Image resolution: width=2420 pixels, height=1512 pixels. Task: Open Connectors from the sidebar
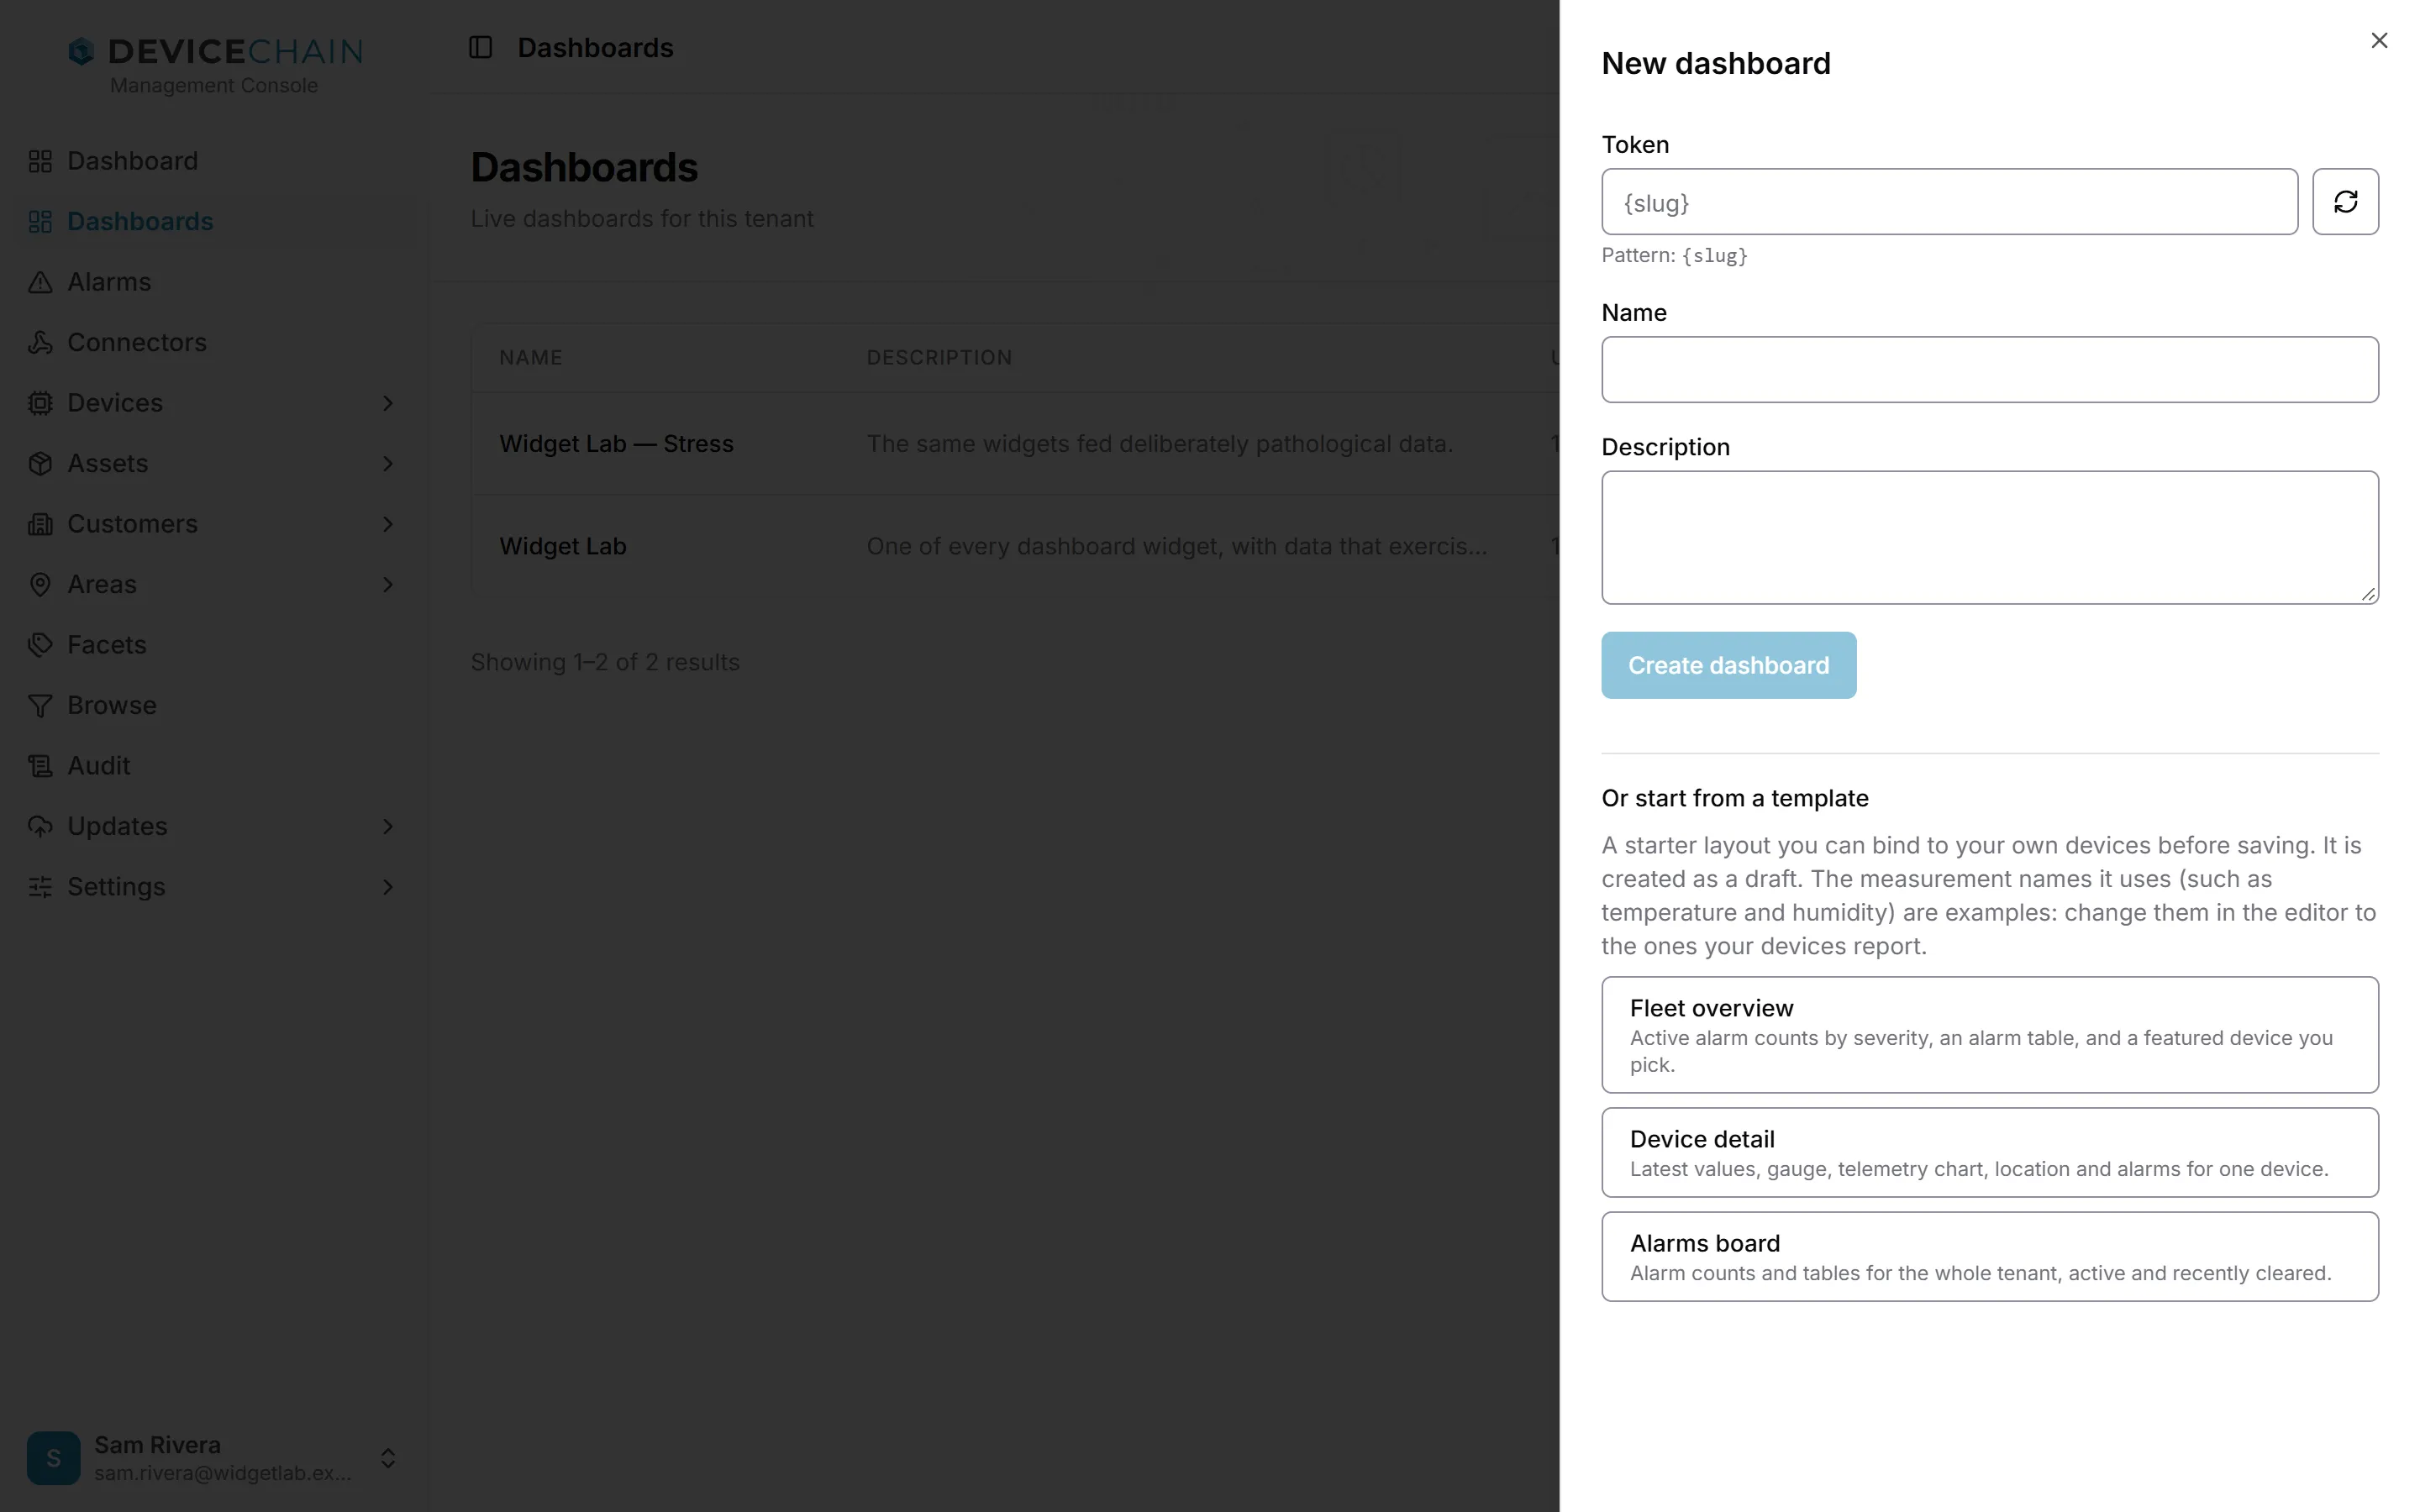(214, 342)
